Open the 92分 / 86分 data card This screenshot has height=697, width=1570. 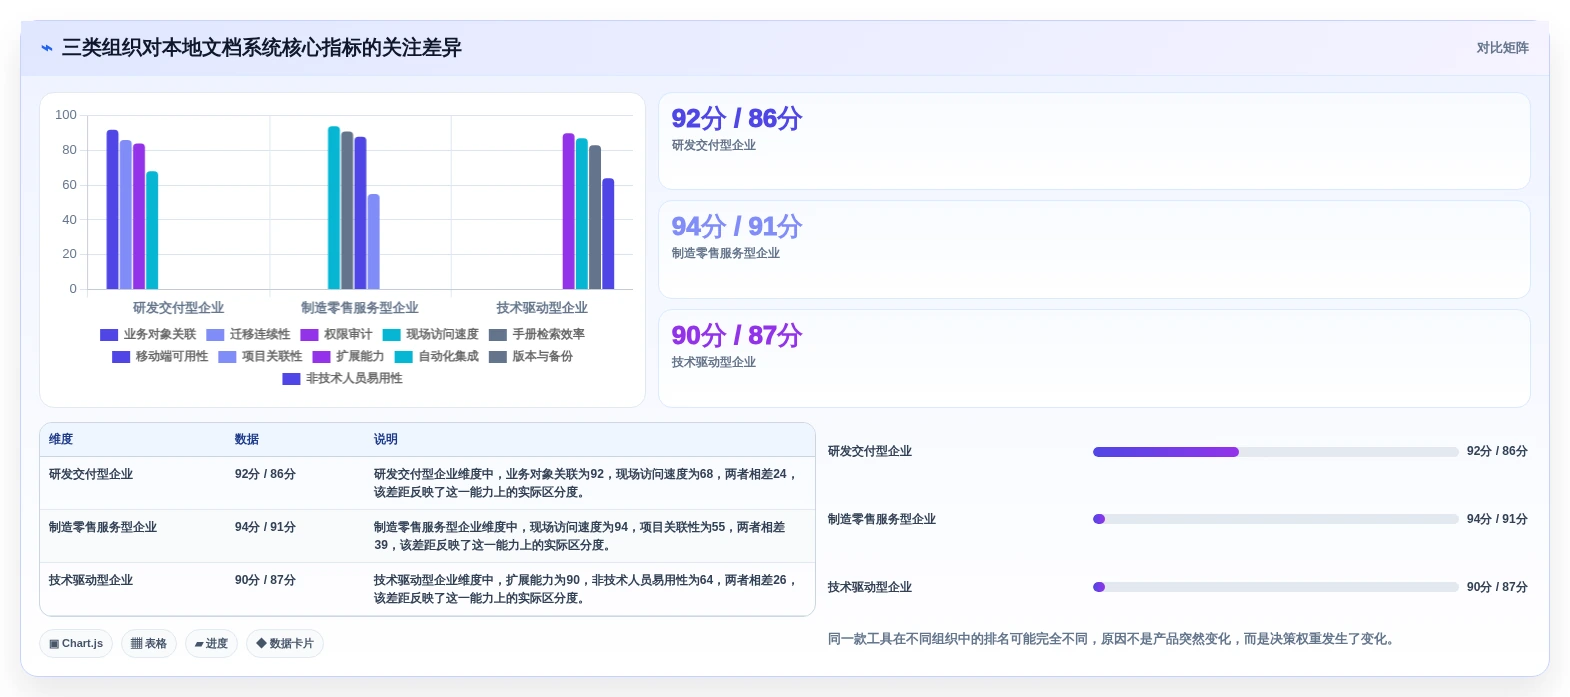tap(1094, 141)
